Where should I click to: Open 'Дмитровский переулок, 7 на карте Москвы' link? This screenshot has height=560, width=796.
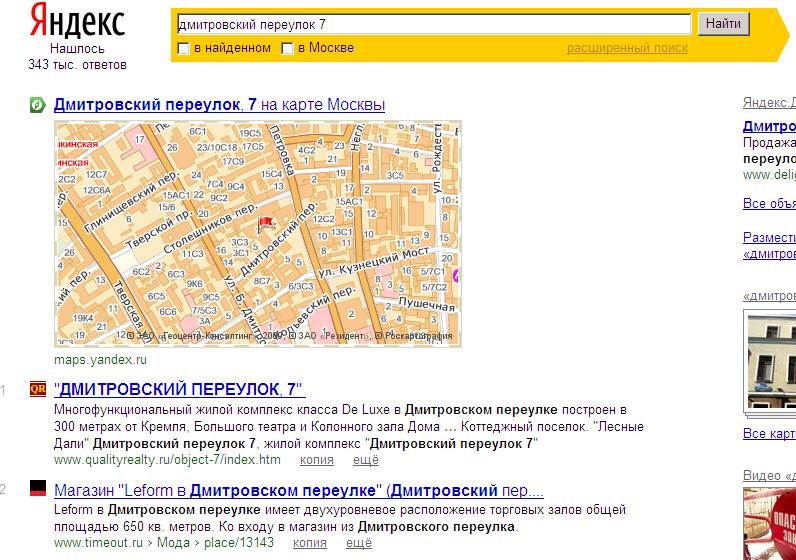click(x=219, y=105)
